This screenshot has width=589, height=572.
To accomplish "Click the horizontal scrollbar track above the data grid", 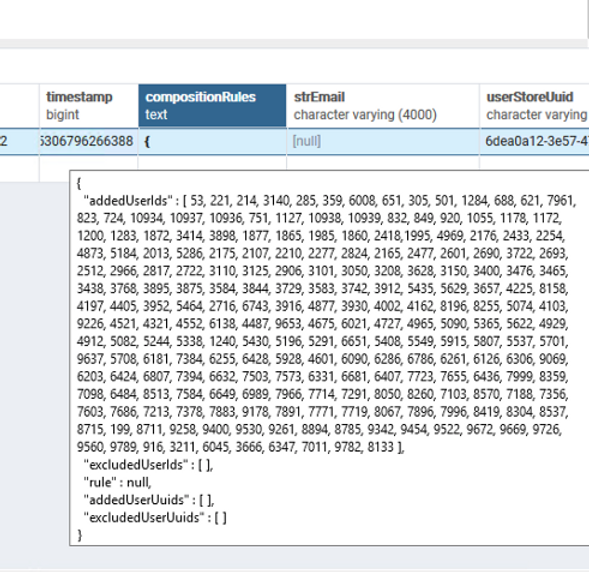I will (293, 44).
